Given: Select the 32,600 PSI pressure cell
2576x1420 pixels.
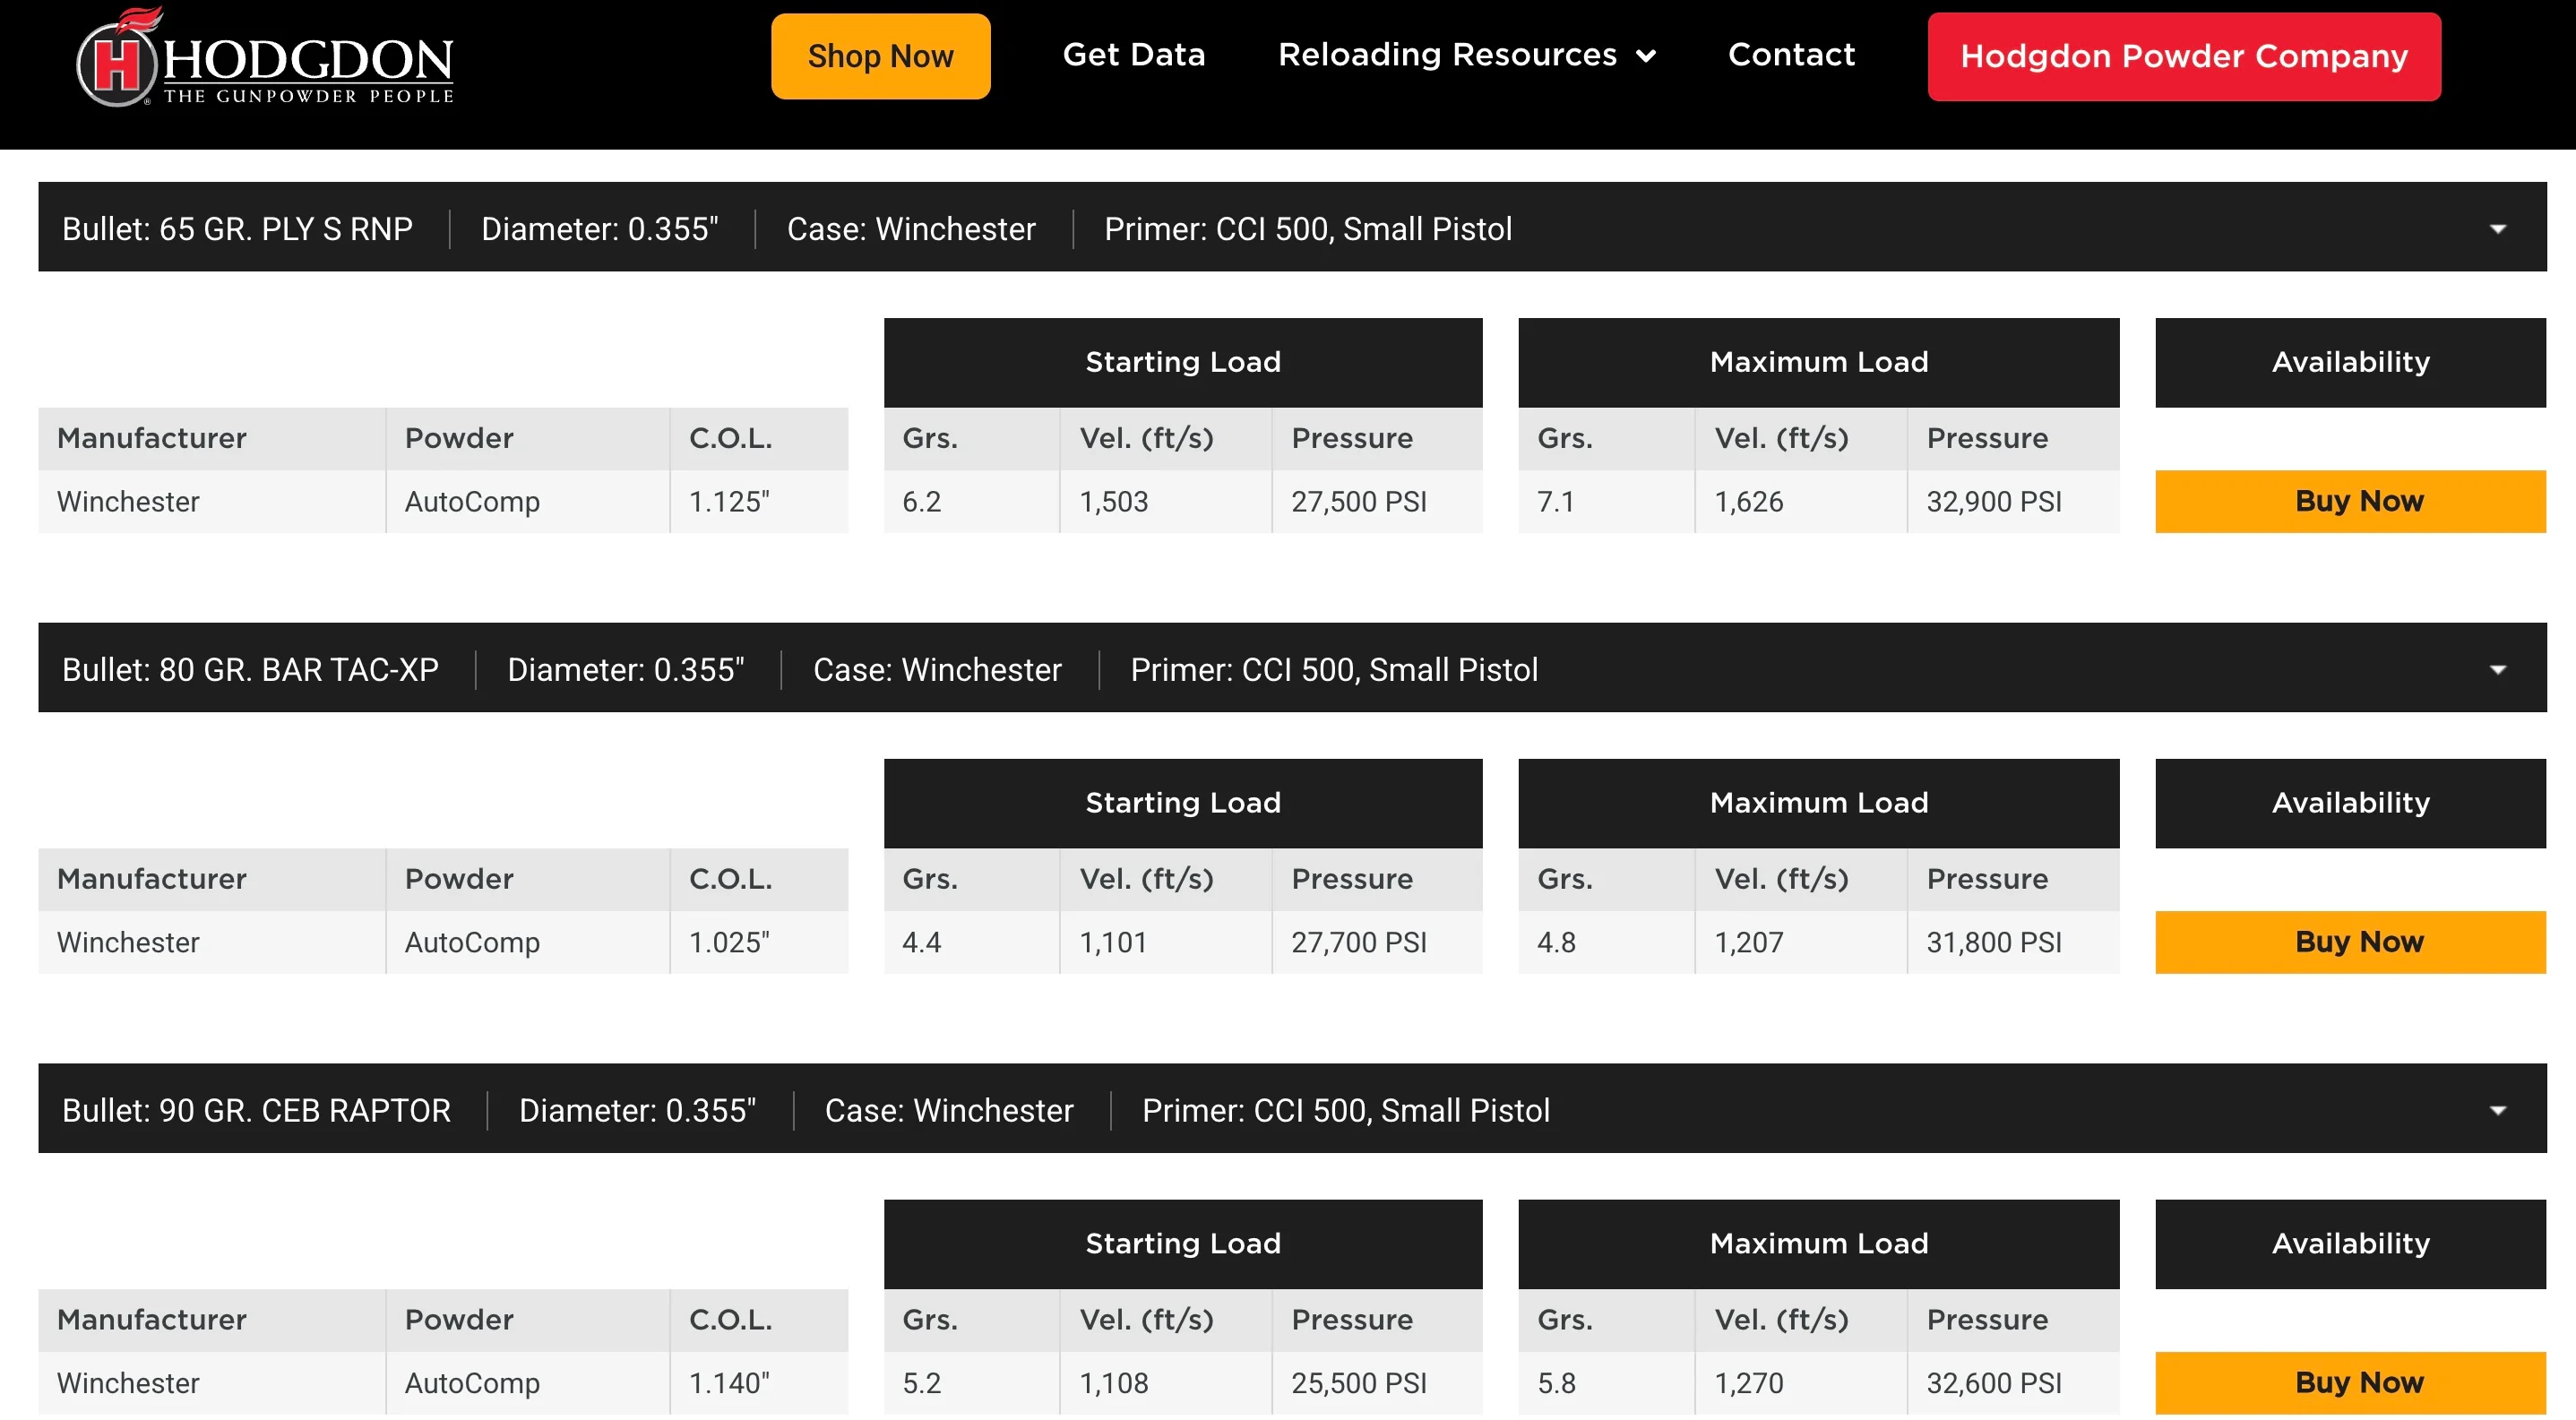Looking at the screenshot, I should click(x=2013, y=1383).
